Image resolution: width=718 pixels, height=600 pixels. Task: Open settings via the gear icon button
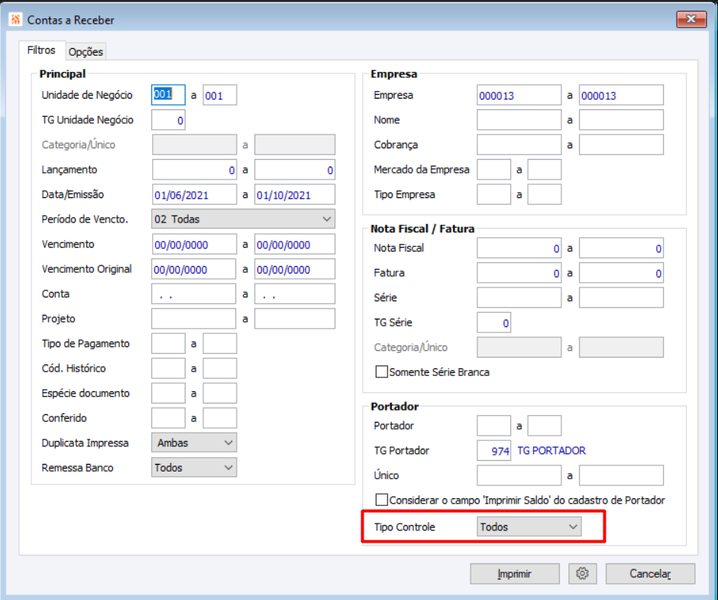pos(582,573)
